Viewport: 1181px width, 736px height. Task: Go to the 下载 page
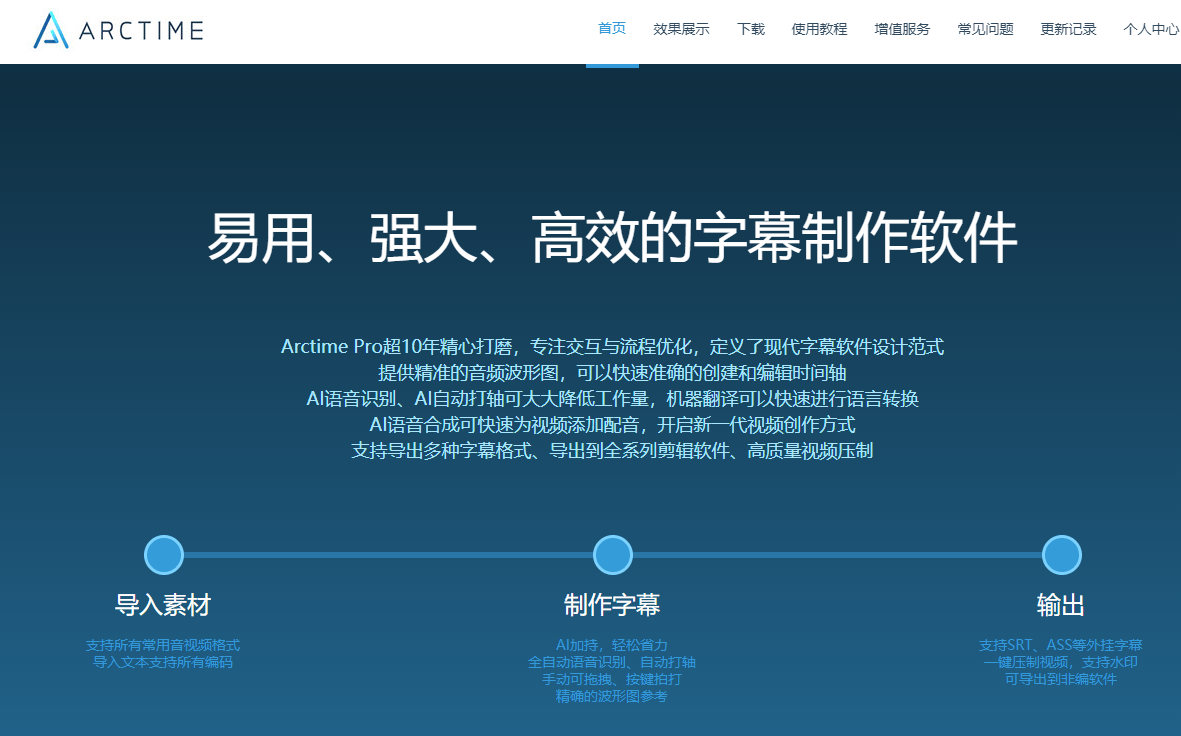click(x=750, y=29)
